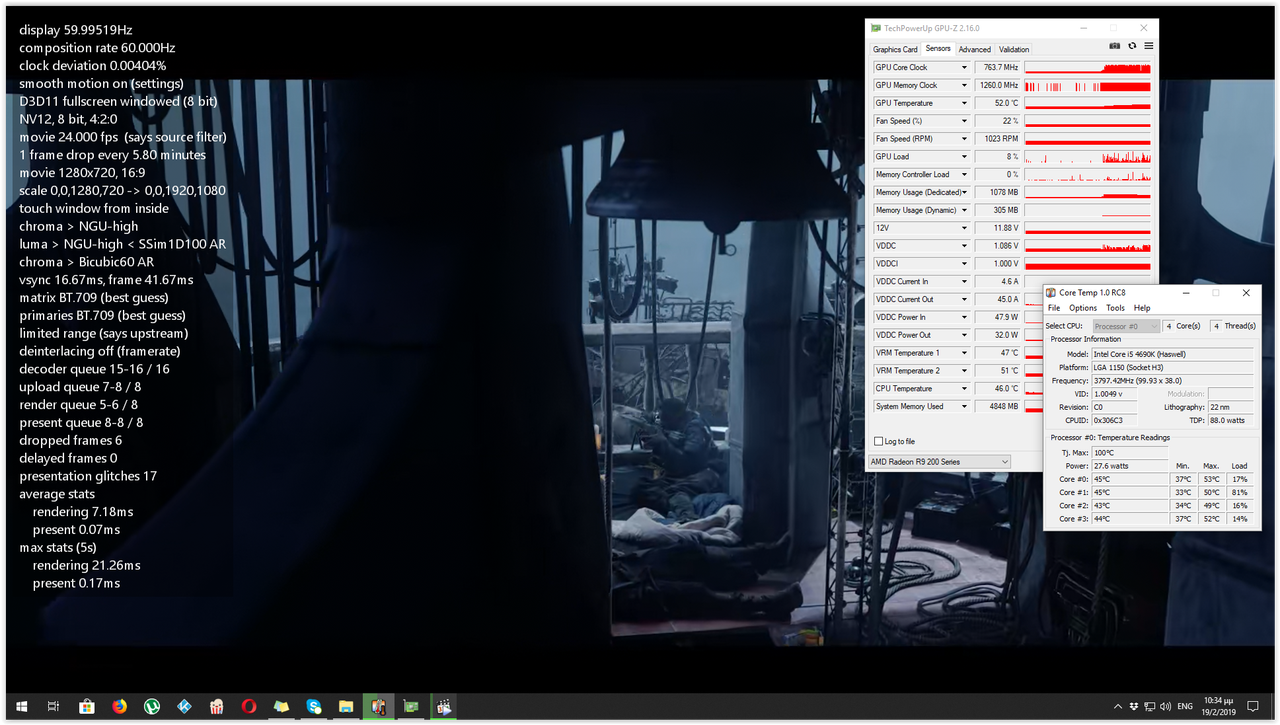This screenshot has height=725, width=1280.
Task: Expand the VDDC Power In dropdown
Action: point(964,317)
